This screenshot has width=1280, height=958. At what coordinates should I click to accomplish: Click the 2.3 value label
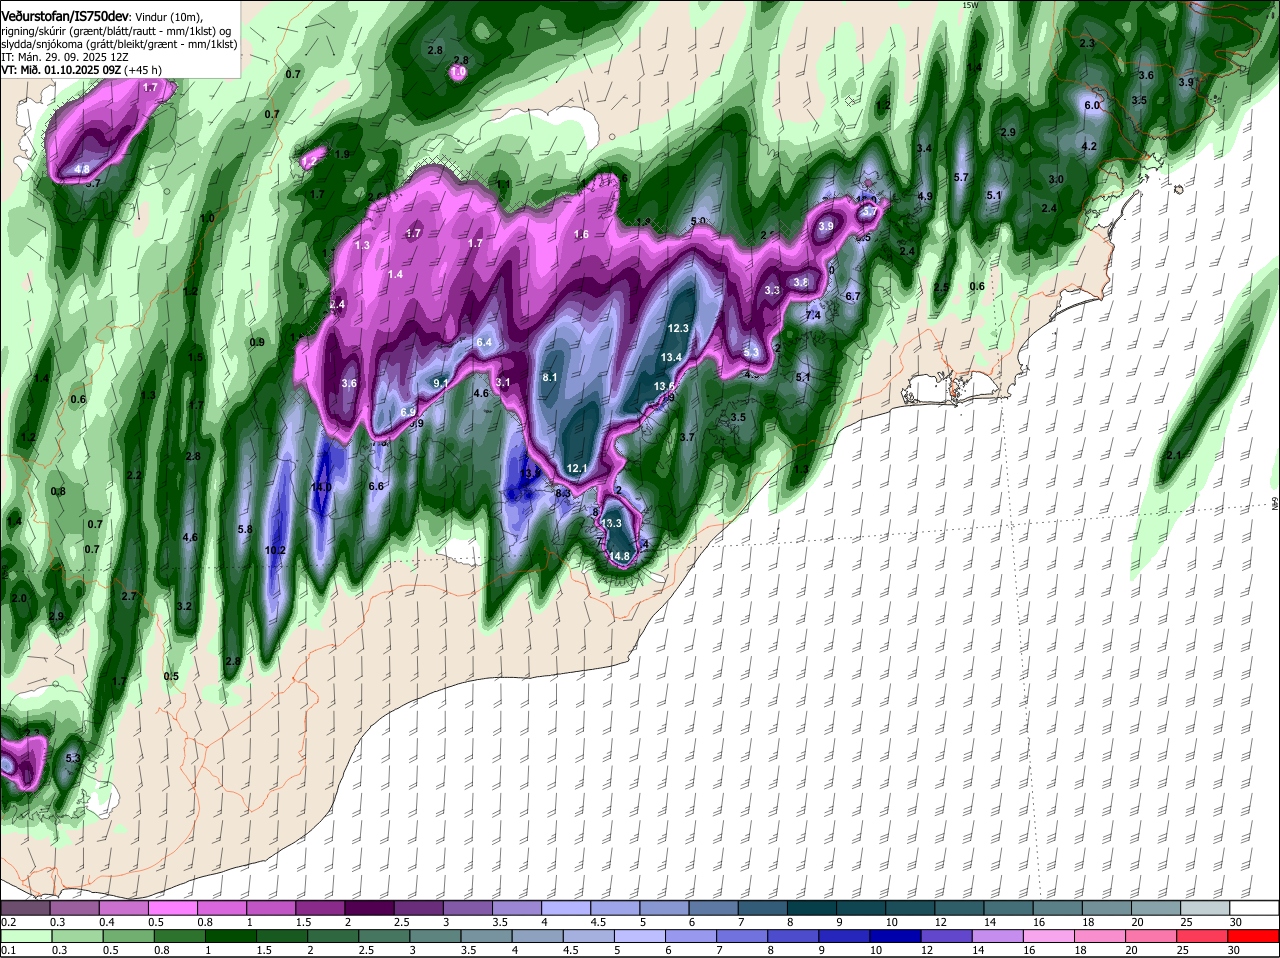coord(1087,44)
